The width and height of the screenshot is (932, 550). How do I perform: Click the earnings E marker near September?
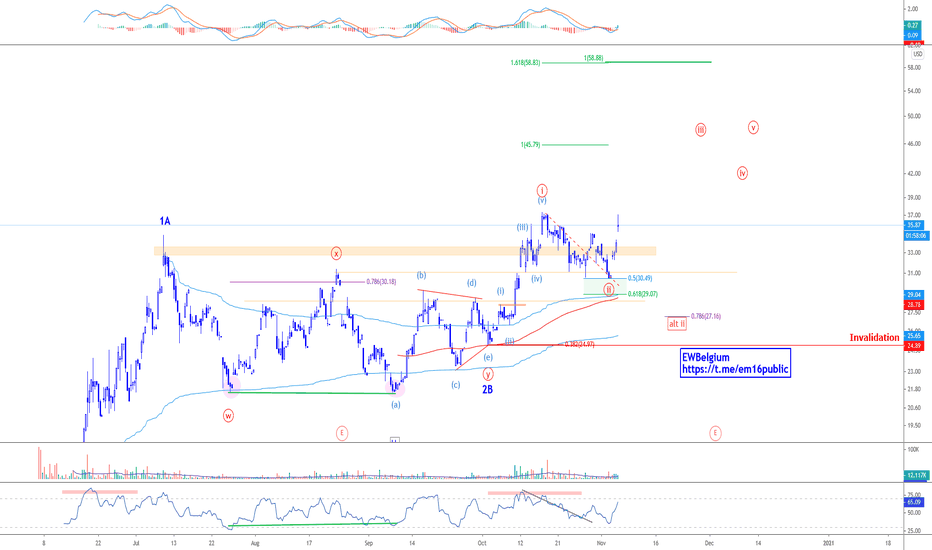[342, 433]
